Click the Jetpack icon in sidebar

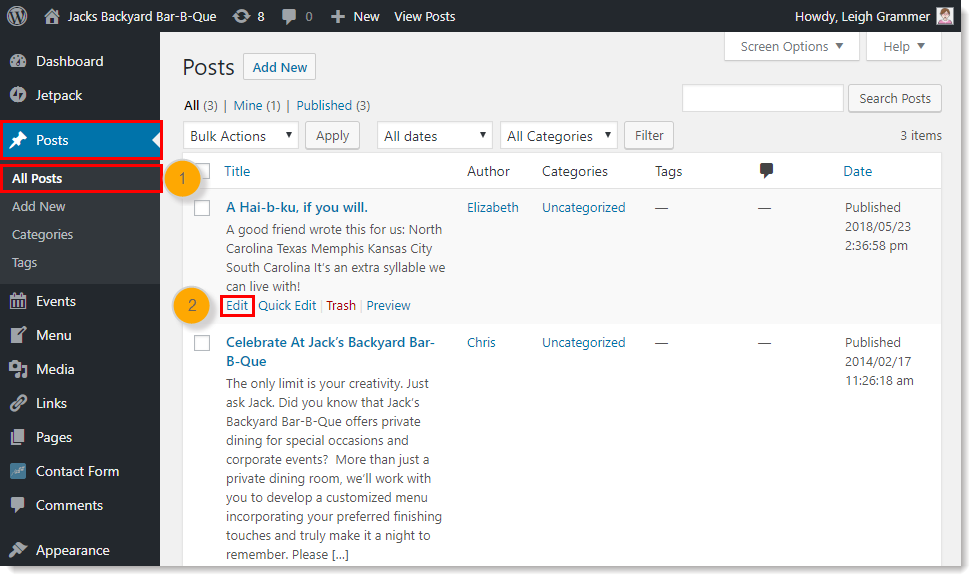18,95
